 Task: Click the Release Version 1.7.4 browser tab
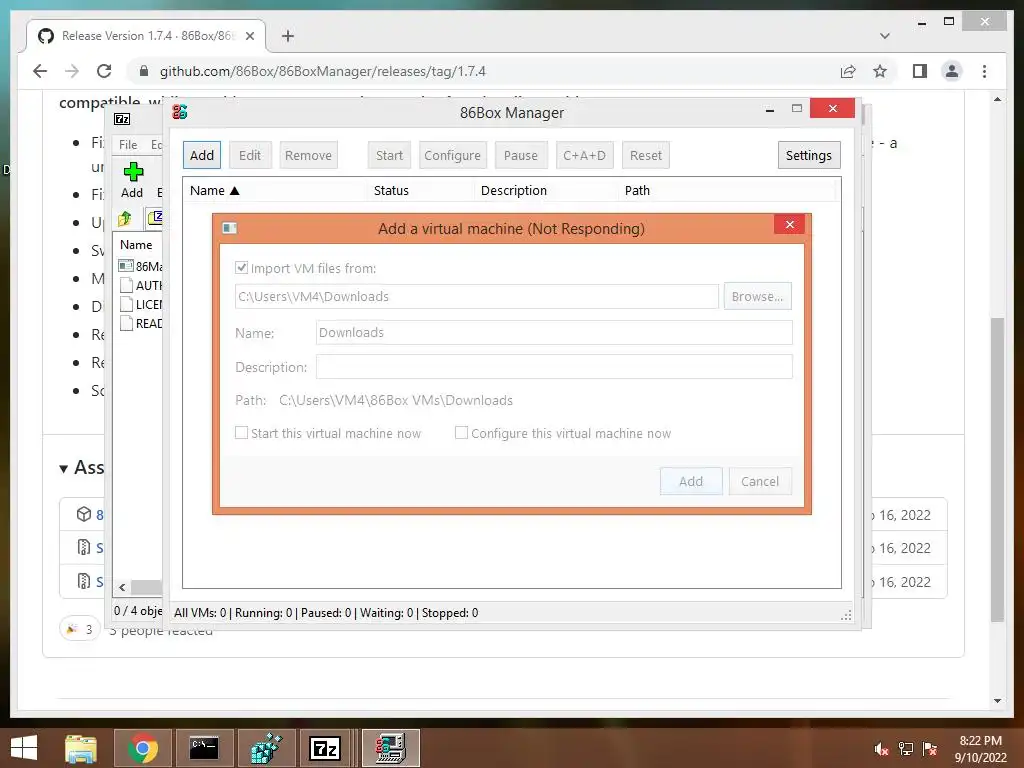[146, 36]
